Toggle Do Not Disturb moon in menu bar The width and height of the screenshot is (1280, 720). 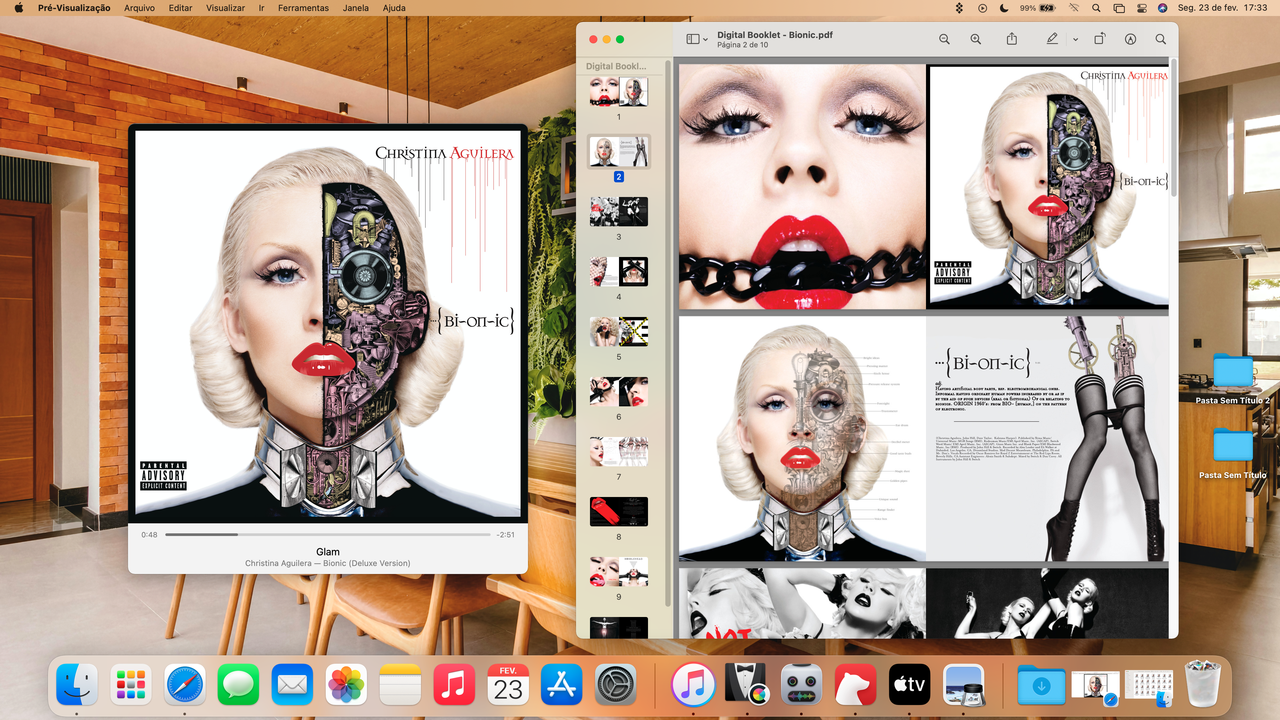tap(1004, 7)
